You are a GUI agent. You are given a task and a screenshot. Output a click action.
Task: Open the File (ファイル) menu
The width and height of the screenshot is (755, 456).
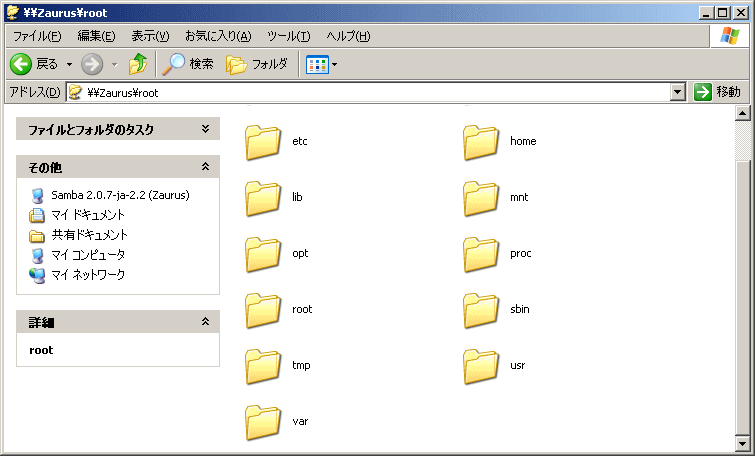coord(37,36)
